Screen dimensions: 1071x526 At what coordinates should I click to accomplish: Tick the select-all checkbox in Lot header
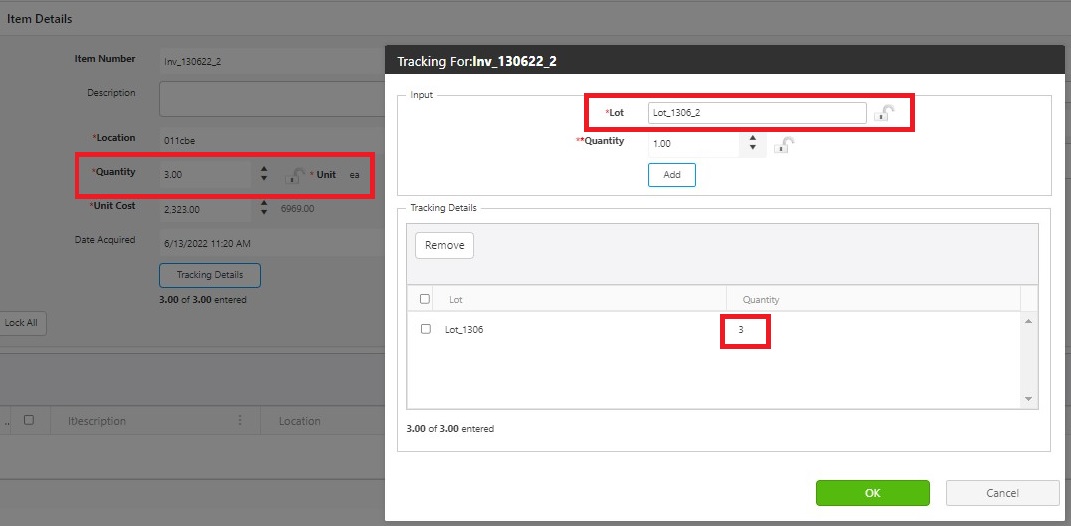tap(426, 299)
